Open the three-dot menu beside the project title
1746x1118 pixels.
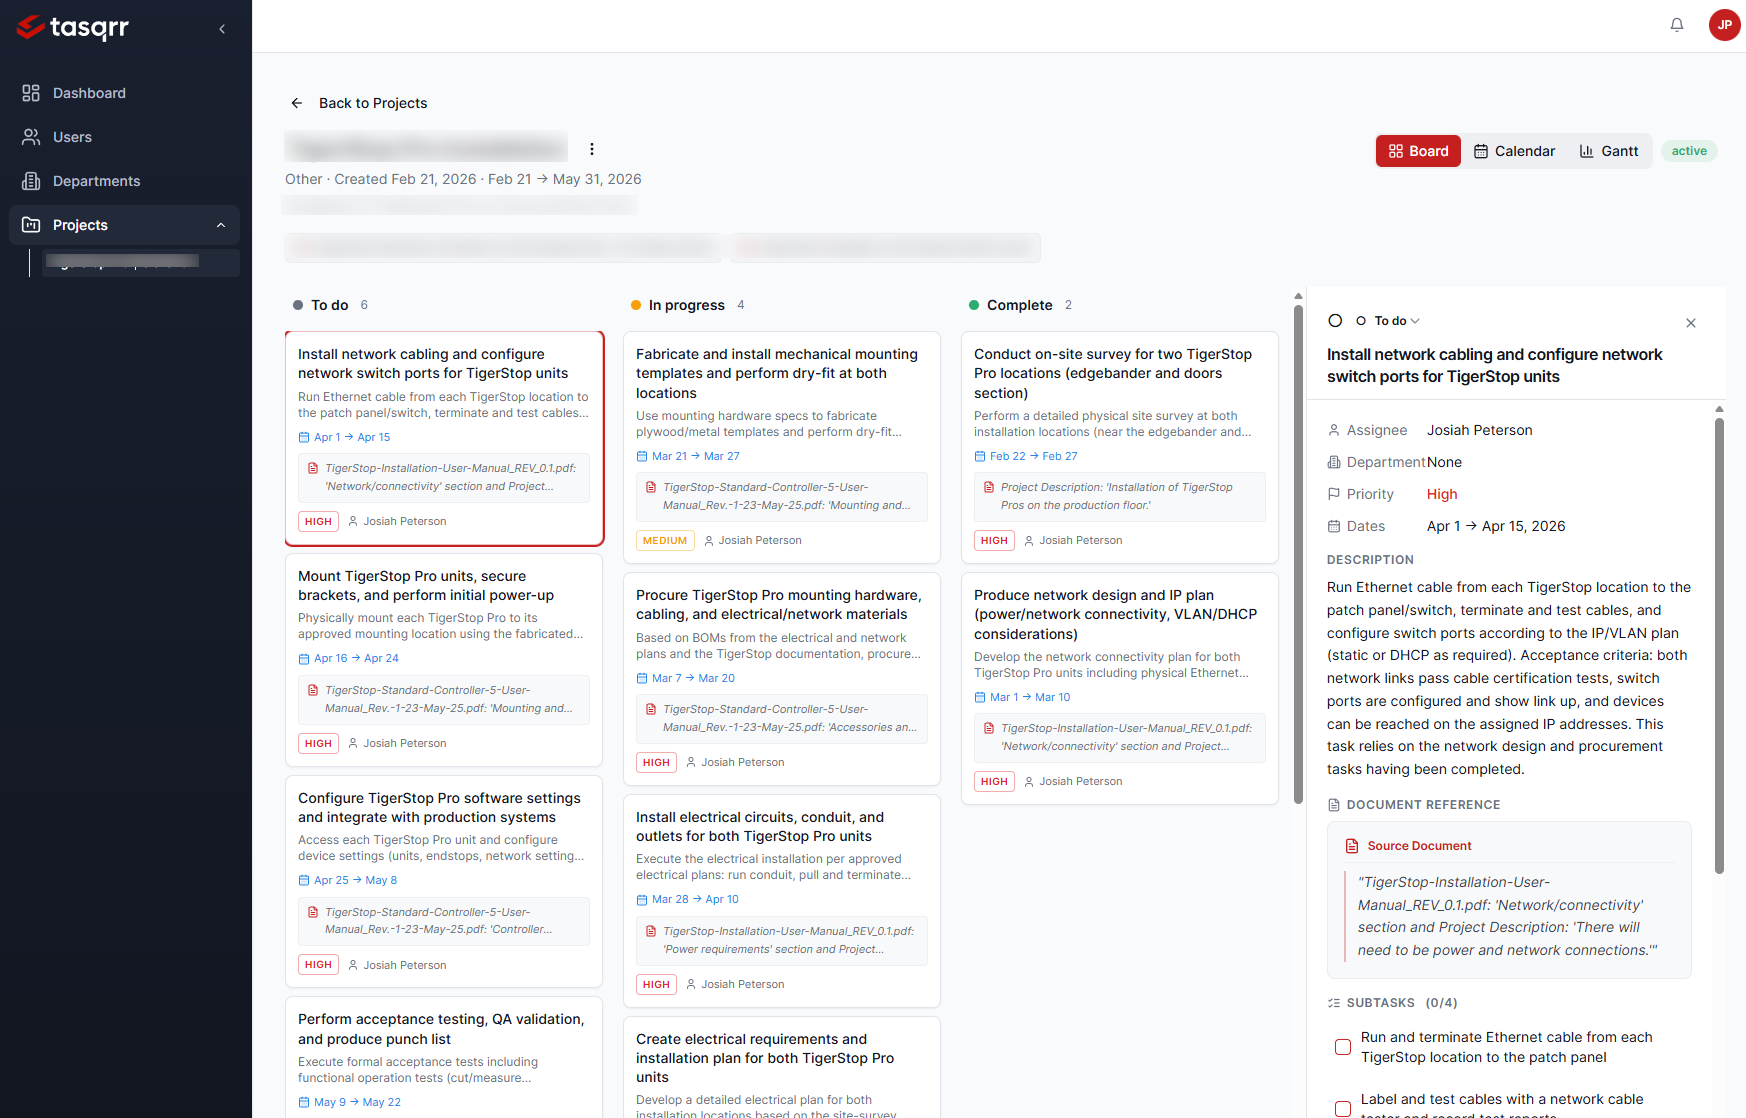click(x=592, y=148)
